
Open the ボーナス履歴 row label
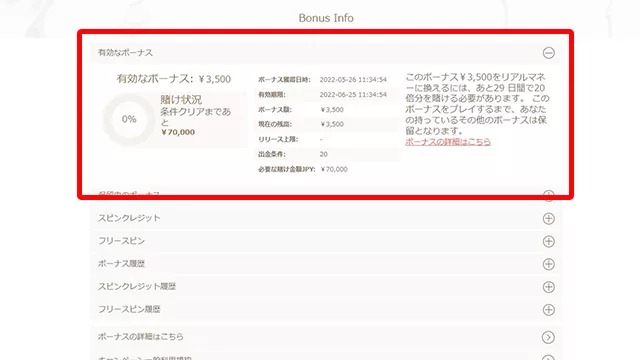121,264
